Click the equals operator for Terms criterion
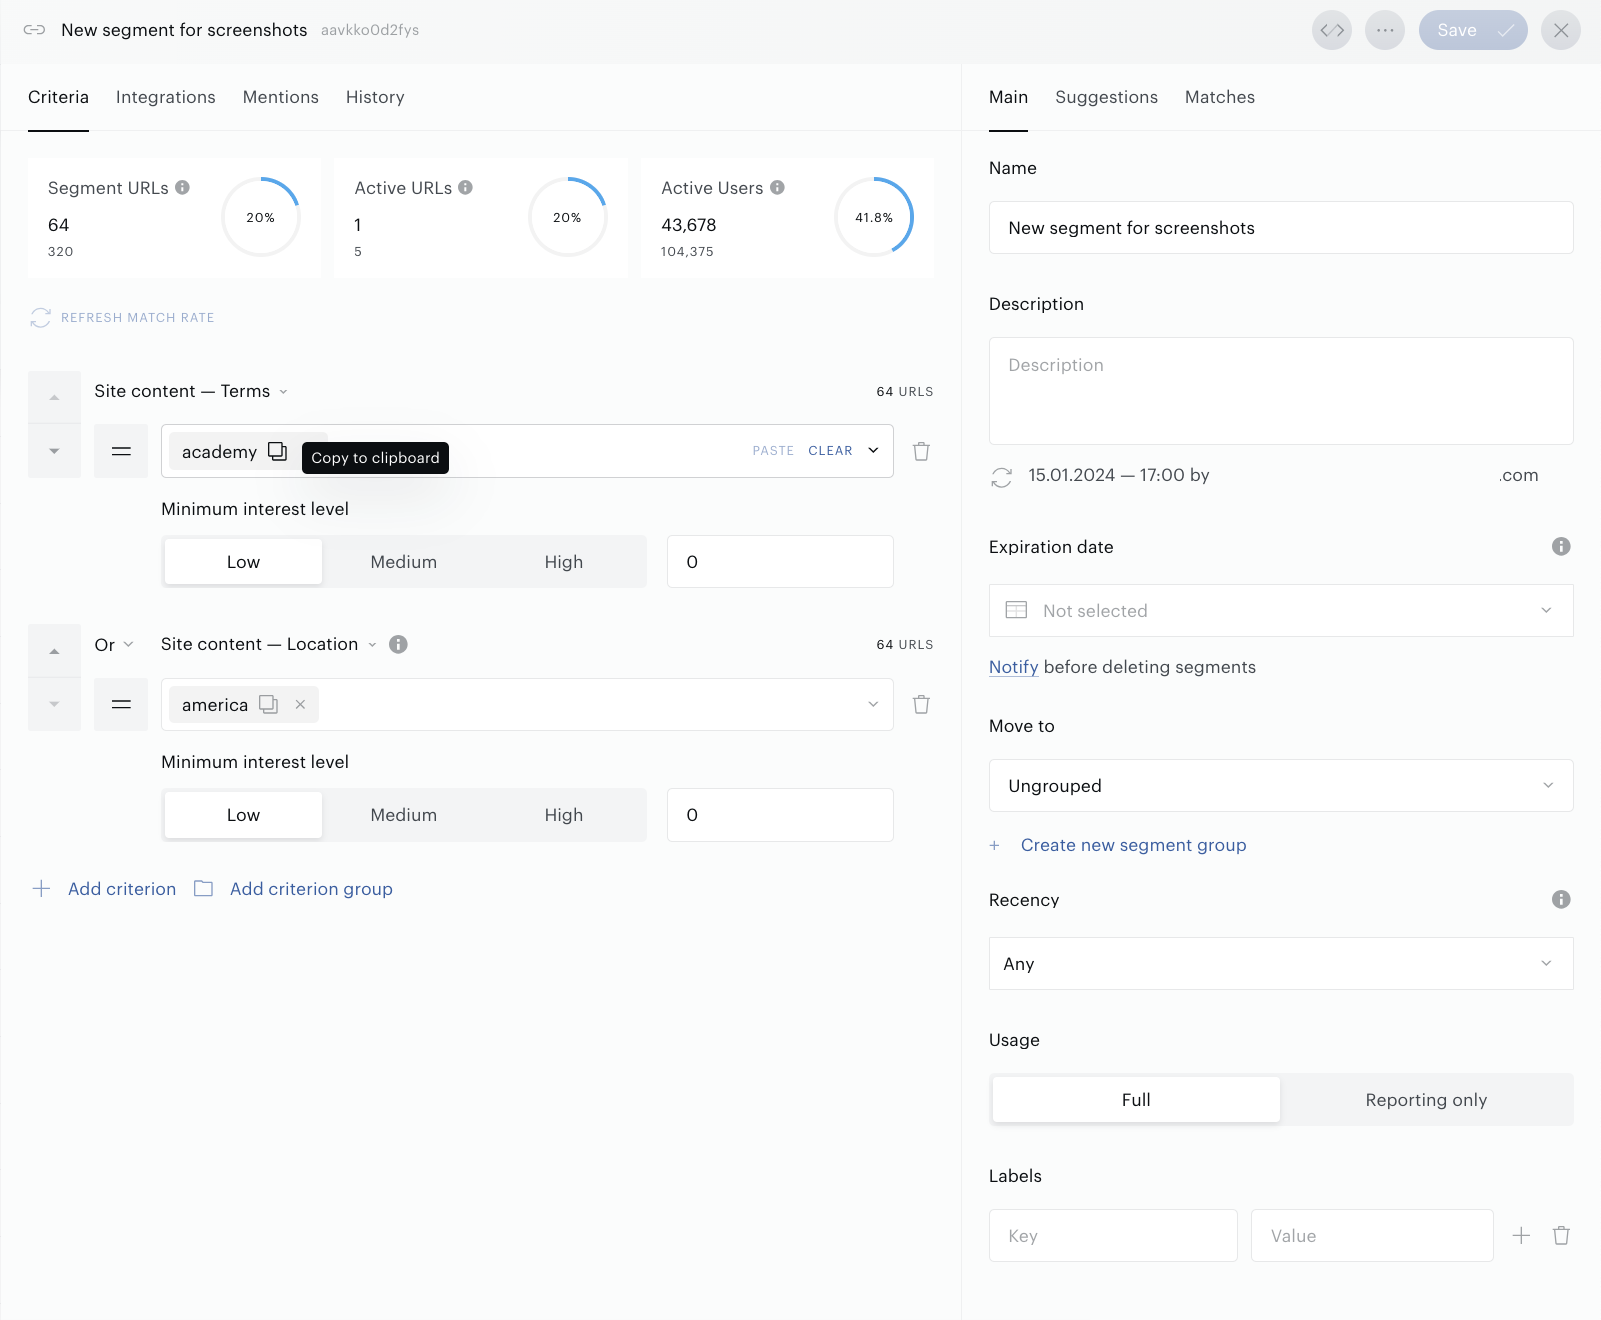This screenshot has width=1601, height=1320. click(x=121, y=451)
